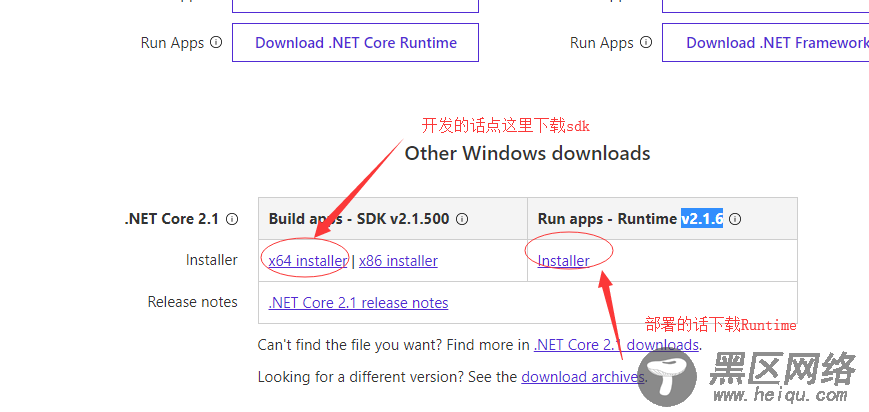
Task: Click the Installer row label
Action: (212, 260)
